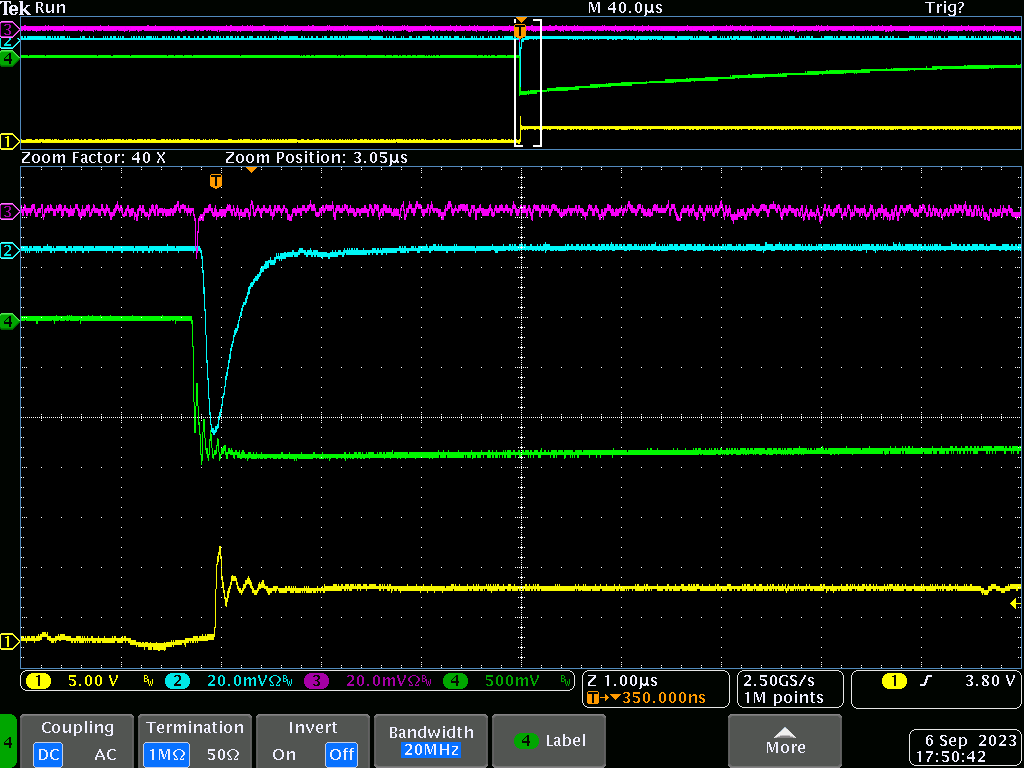
Task: Click the rising edge trigger readout icon
Action: point(926,681)
